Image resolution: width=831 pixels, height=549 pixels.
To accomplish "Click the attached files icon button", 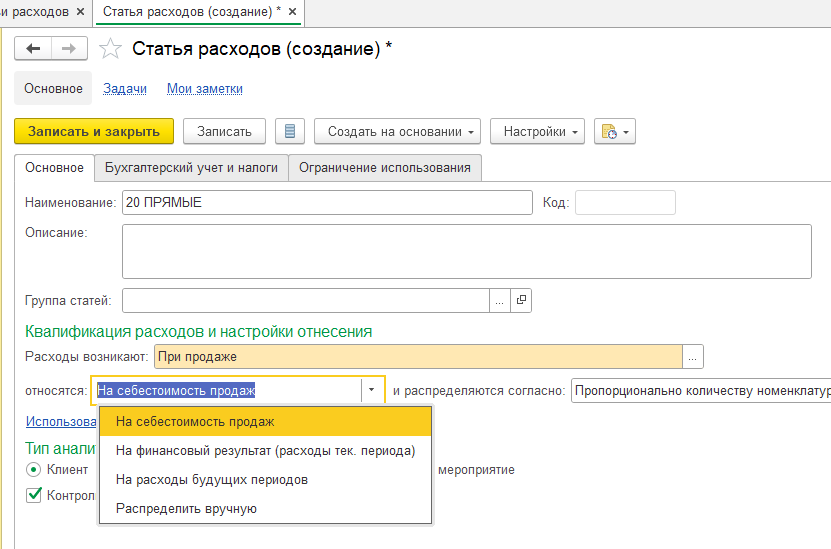I will click(x=614, y=132).
